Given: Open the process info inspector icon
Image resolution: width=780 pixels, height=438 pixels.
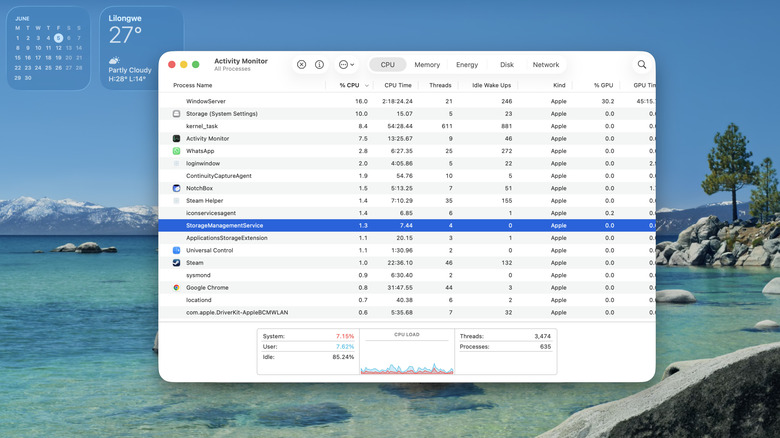Looking at the screenshot, I should coord(319,65).
